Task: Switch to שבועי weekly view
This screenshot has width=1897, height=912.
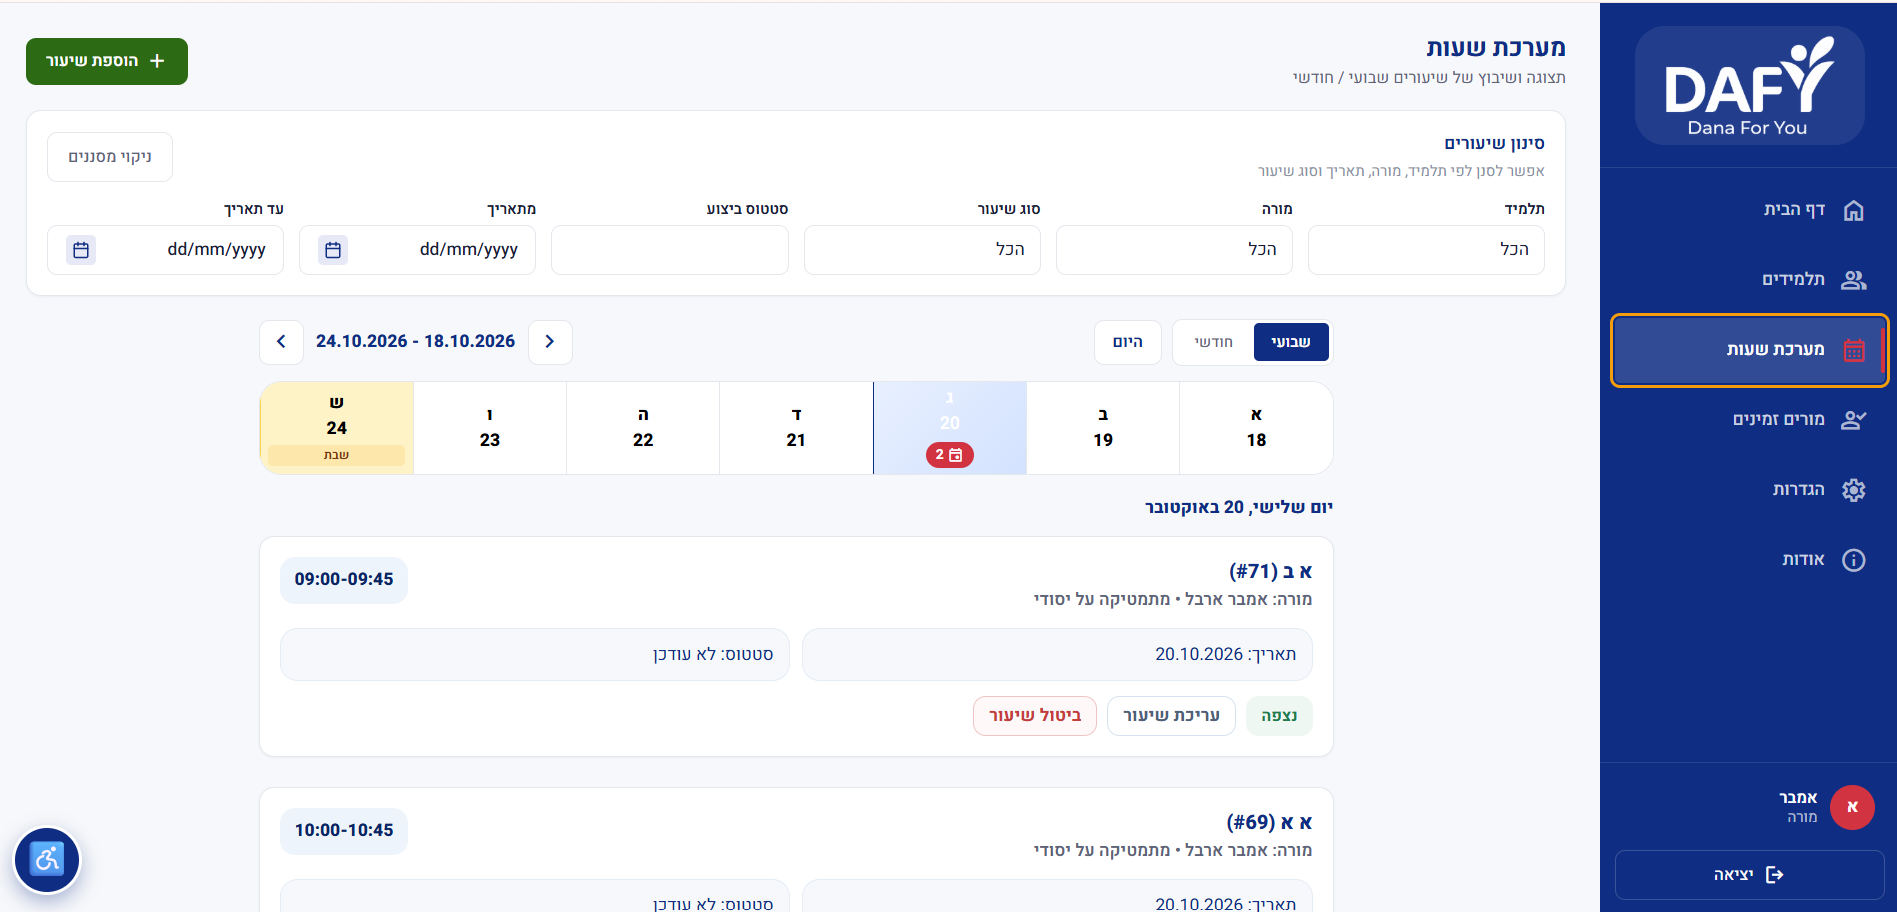Action: [1291, 342]
